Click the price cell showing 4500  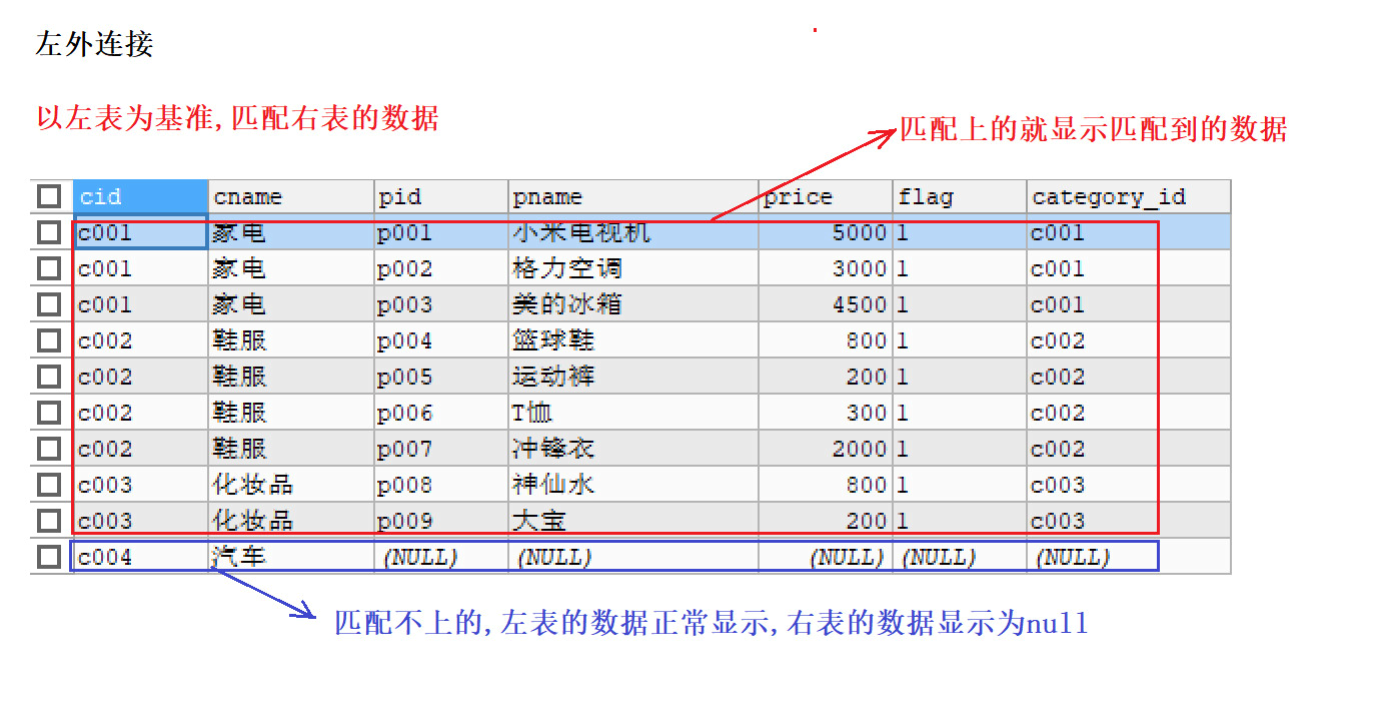(x=825, y=304)
